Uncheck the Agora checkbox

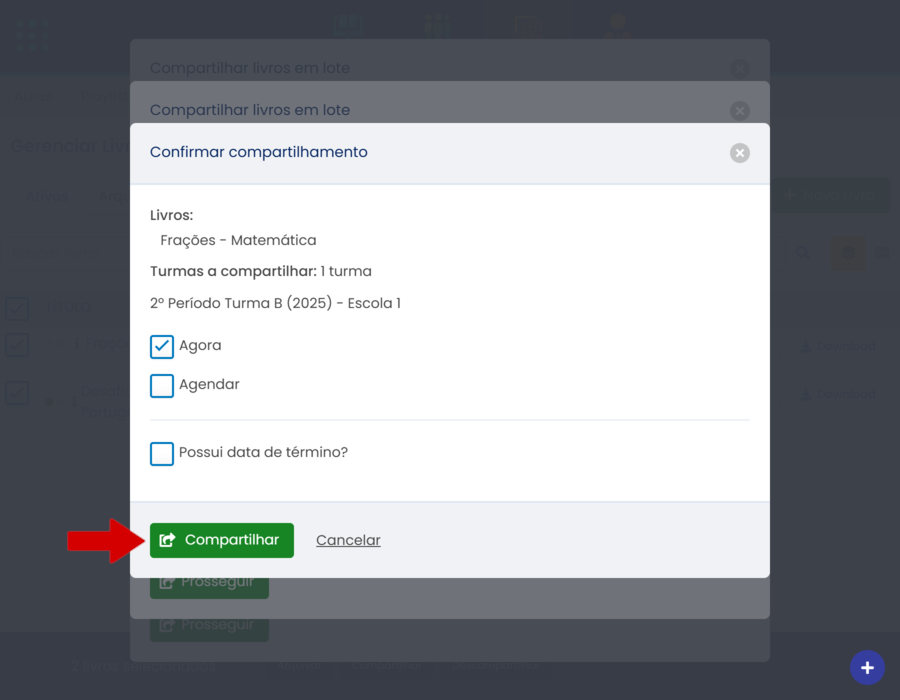coord(162,346)
